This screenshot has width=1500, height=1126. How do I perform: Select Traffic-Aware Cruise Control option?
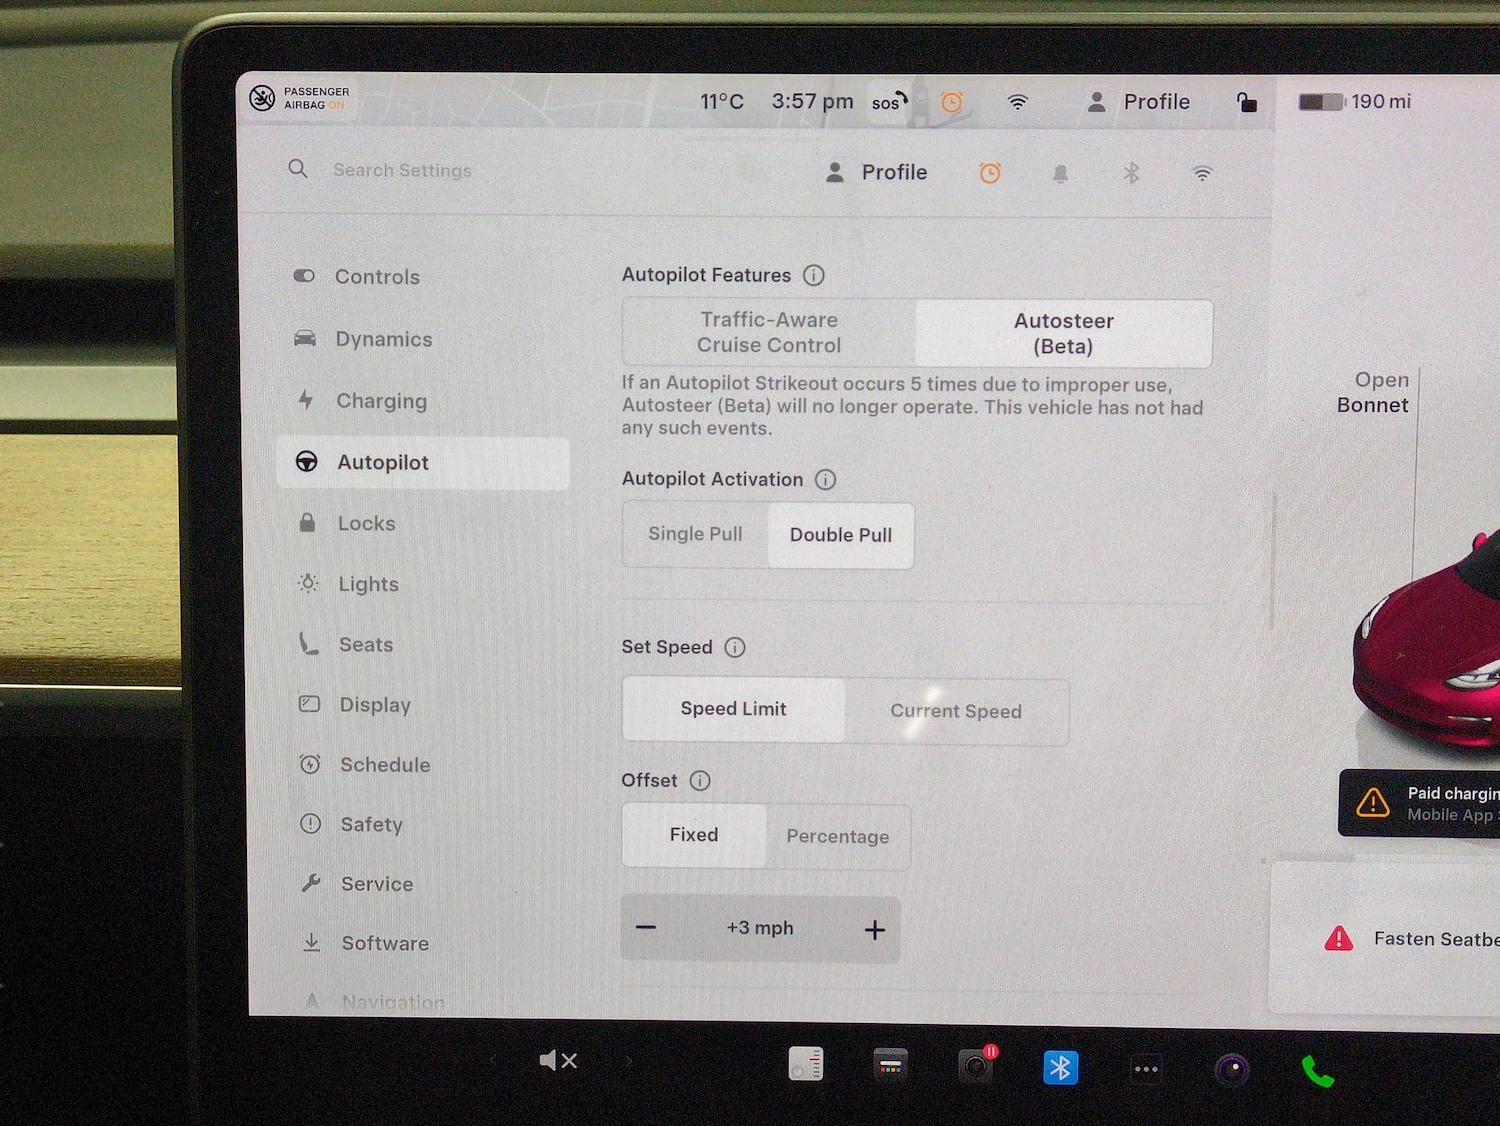pos(769,333)
